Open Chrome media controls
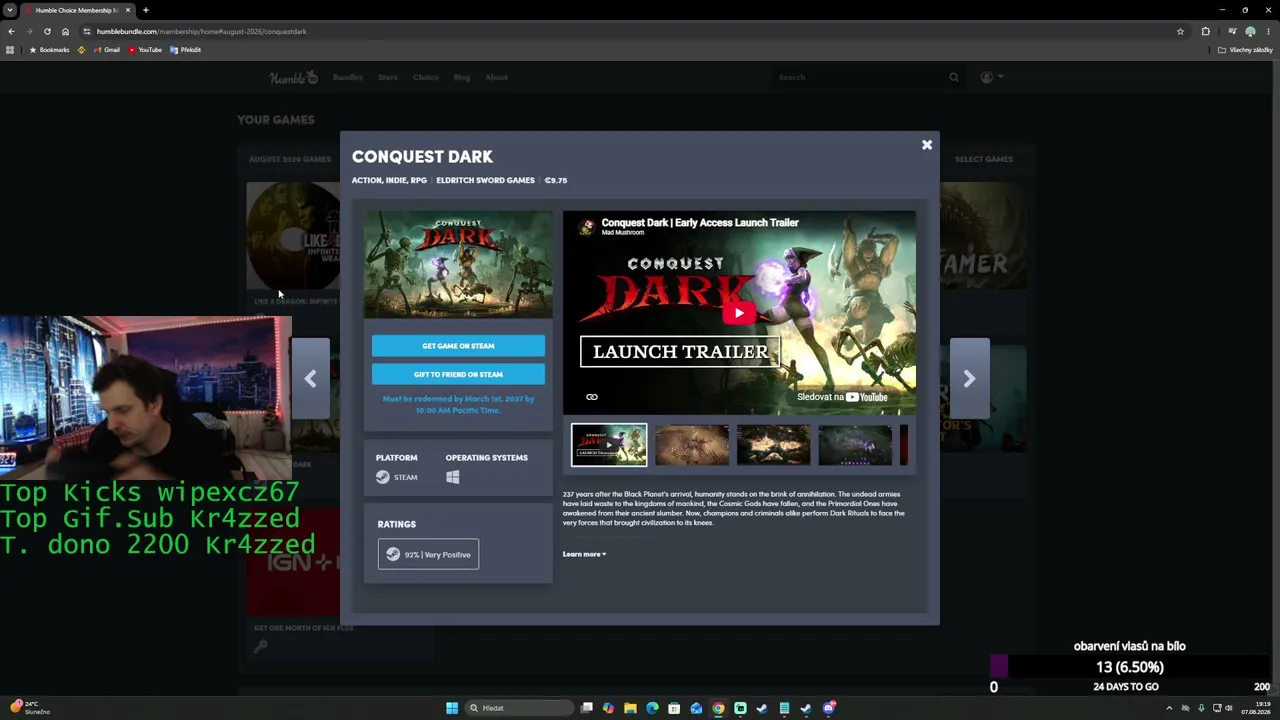Screen dimensions: 1280x720 coord(1232,31)
